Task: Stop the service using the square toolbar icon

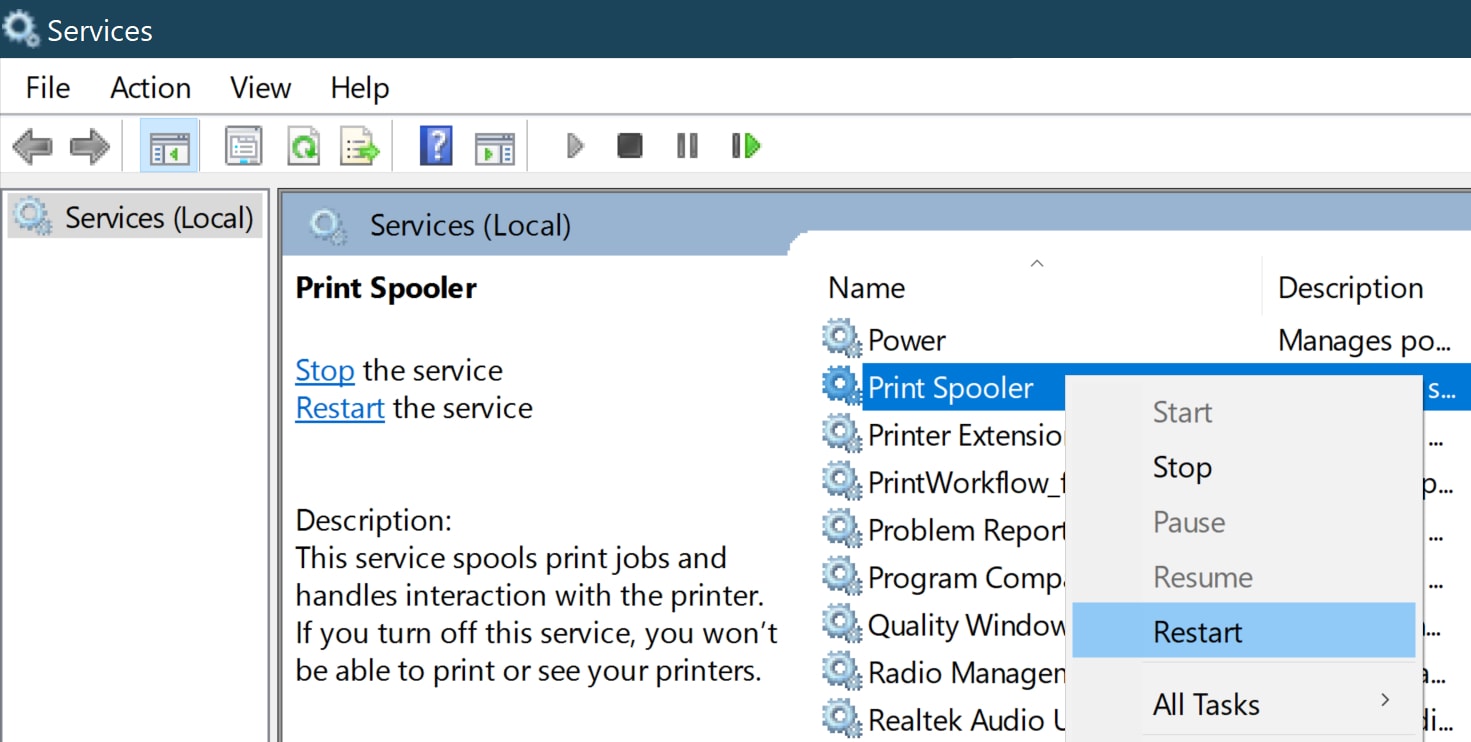Action: pos(631,146)
